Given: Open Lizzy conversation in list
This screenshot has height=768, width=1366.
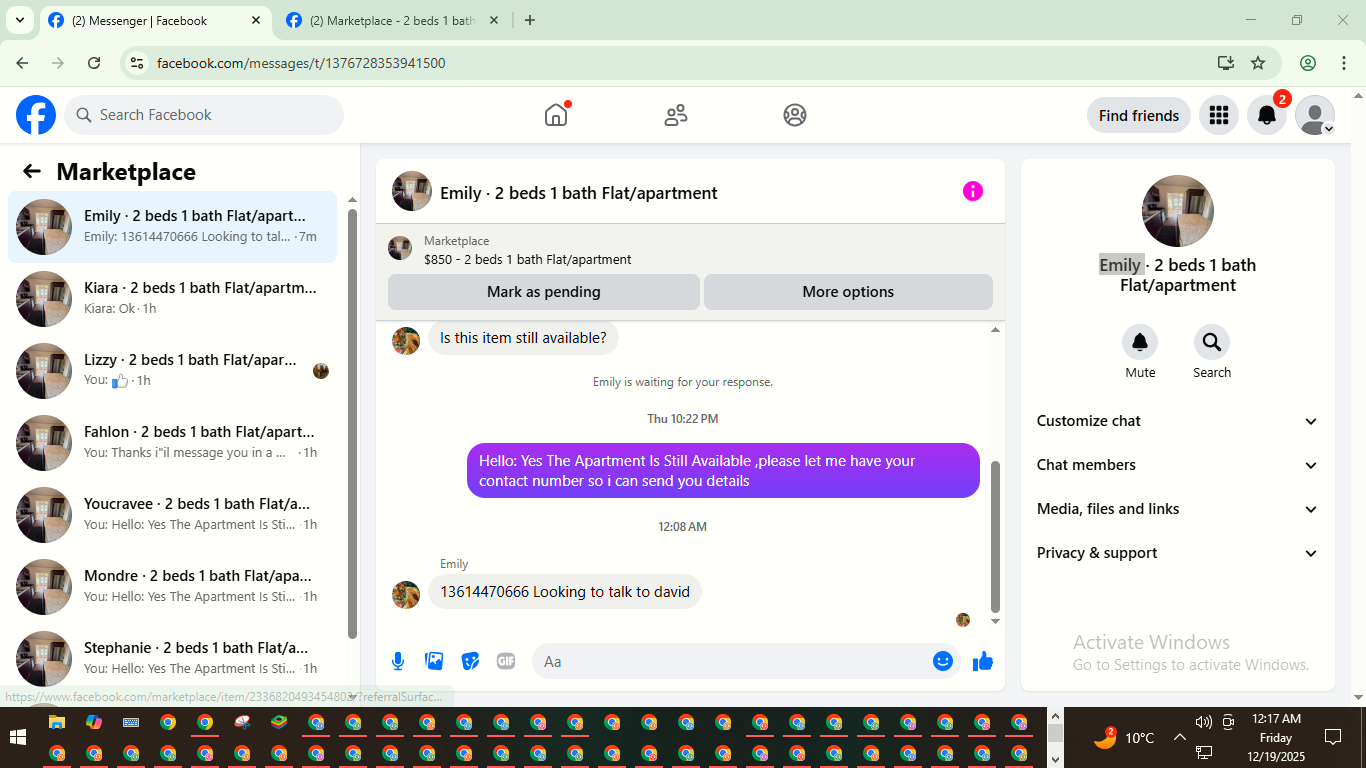Looking at the screenshot, I should [x=172, y=371].
